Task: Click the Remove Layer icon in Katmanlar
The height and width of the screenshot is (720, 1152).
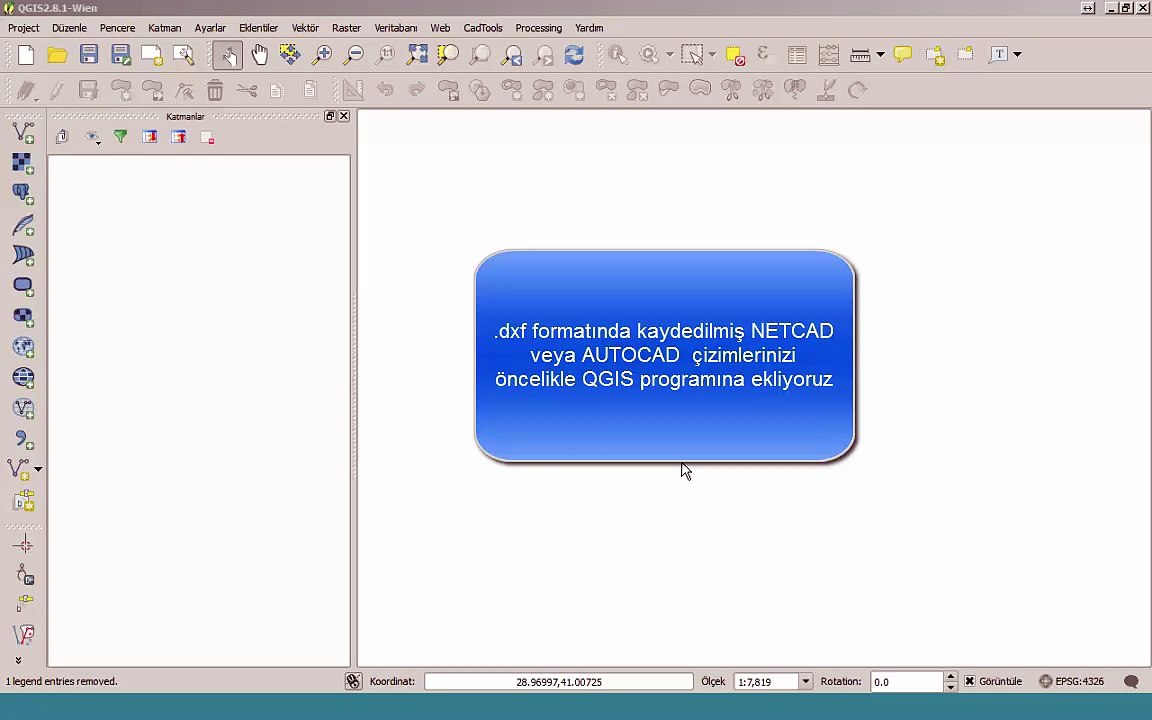Action: click(x=207, y=137)
